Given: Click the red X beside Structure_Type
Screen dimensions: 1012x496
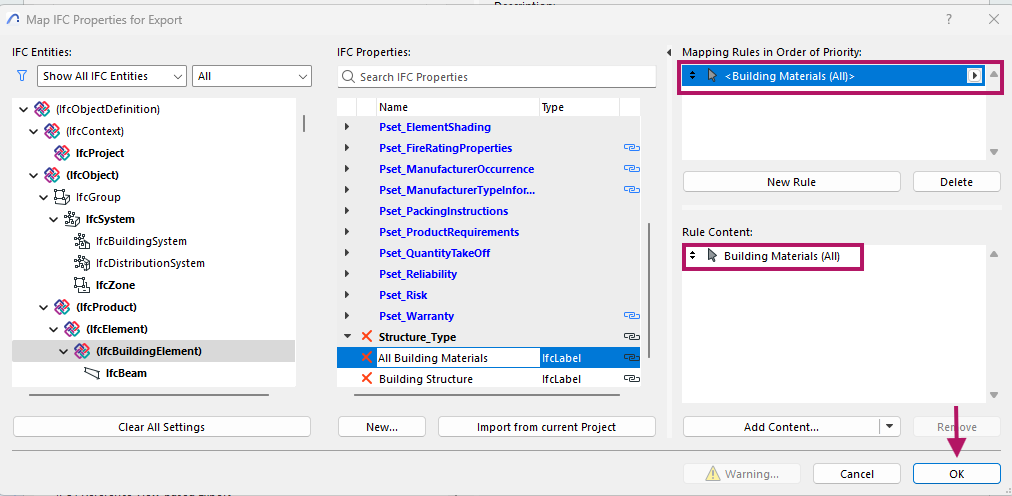Looking at the screenshot, I should [x=366, y=337].
